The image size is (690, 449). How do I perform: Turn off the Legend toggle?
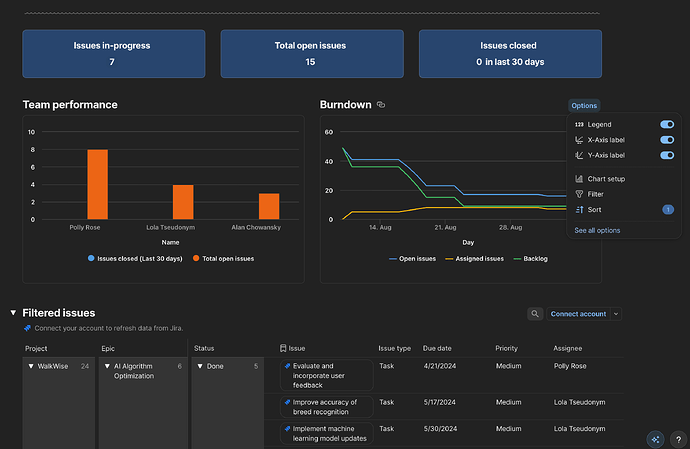pos(667,124)
